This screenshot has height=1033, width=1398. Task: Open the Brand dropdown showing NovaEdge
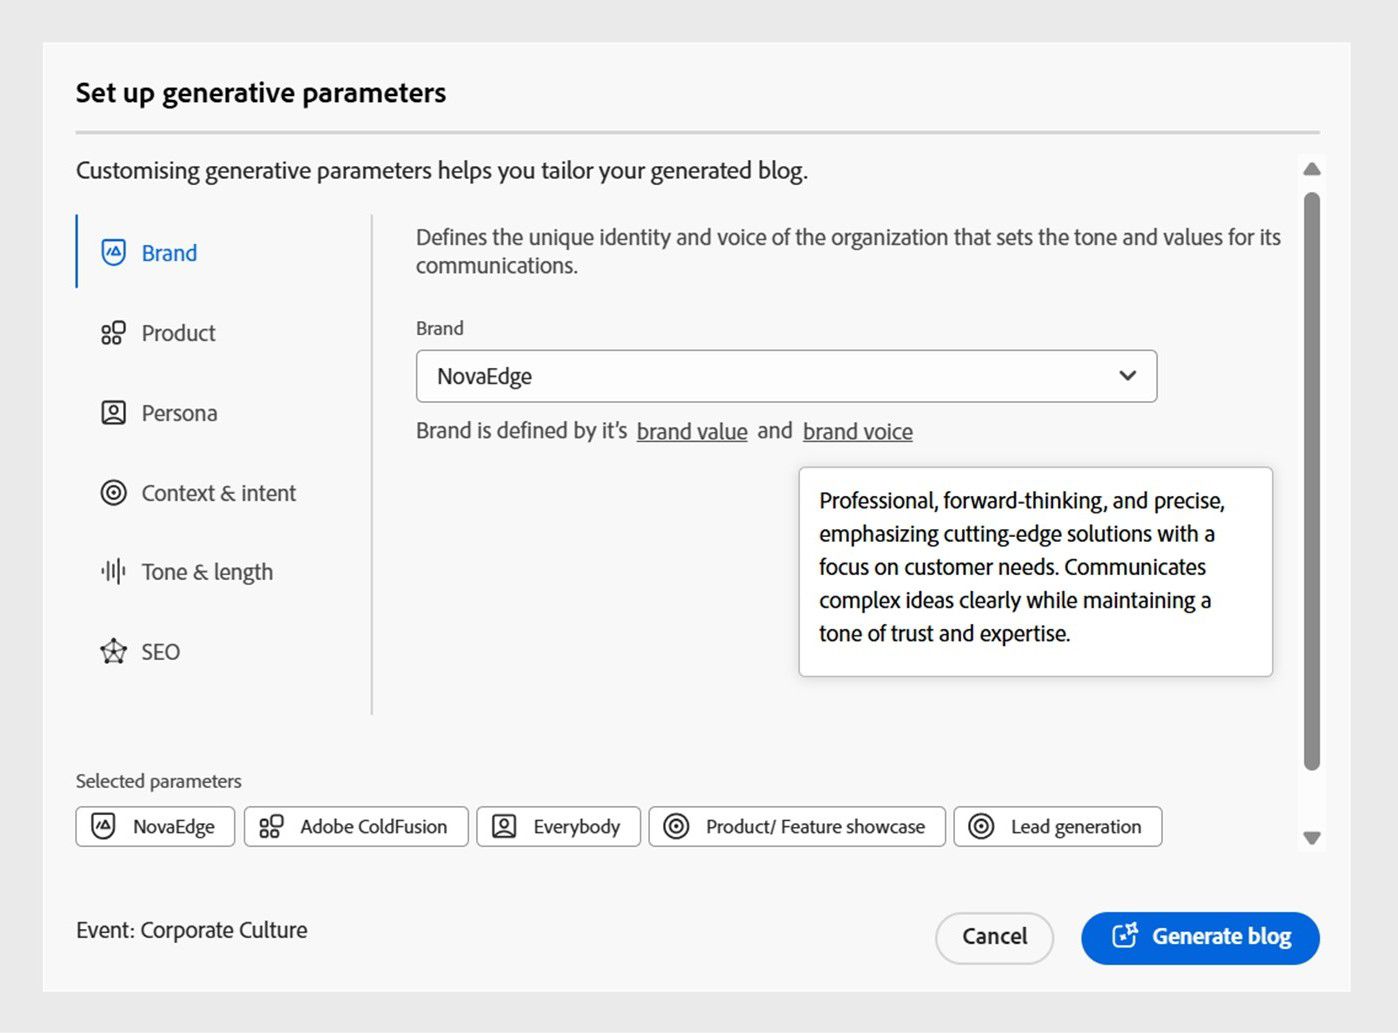click(x=786, y=376)
